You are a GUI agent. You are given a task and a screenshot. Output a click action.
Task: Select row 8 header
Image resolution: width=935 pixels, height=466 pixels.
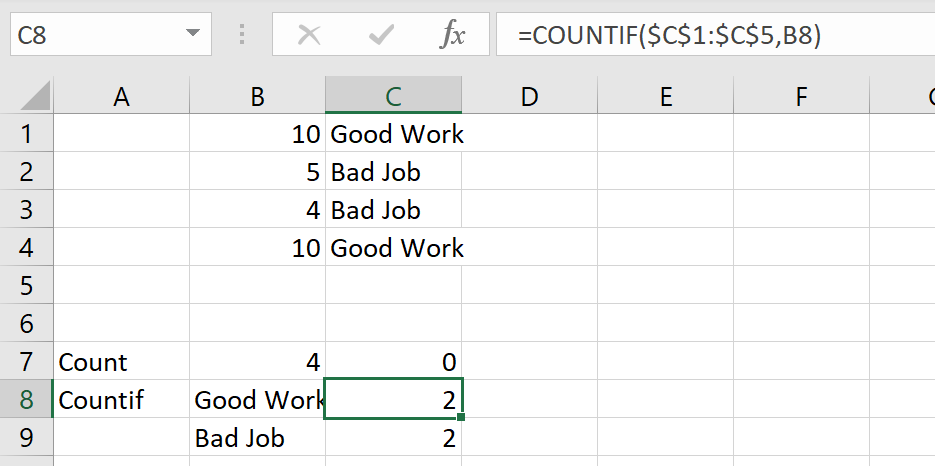[26, 399]
